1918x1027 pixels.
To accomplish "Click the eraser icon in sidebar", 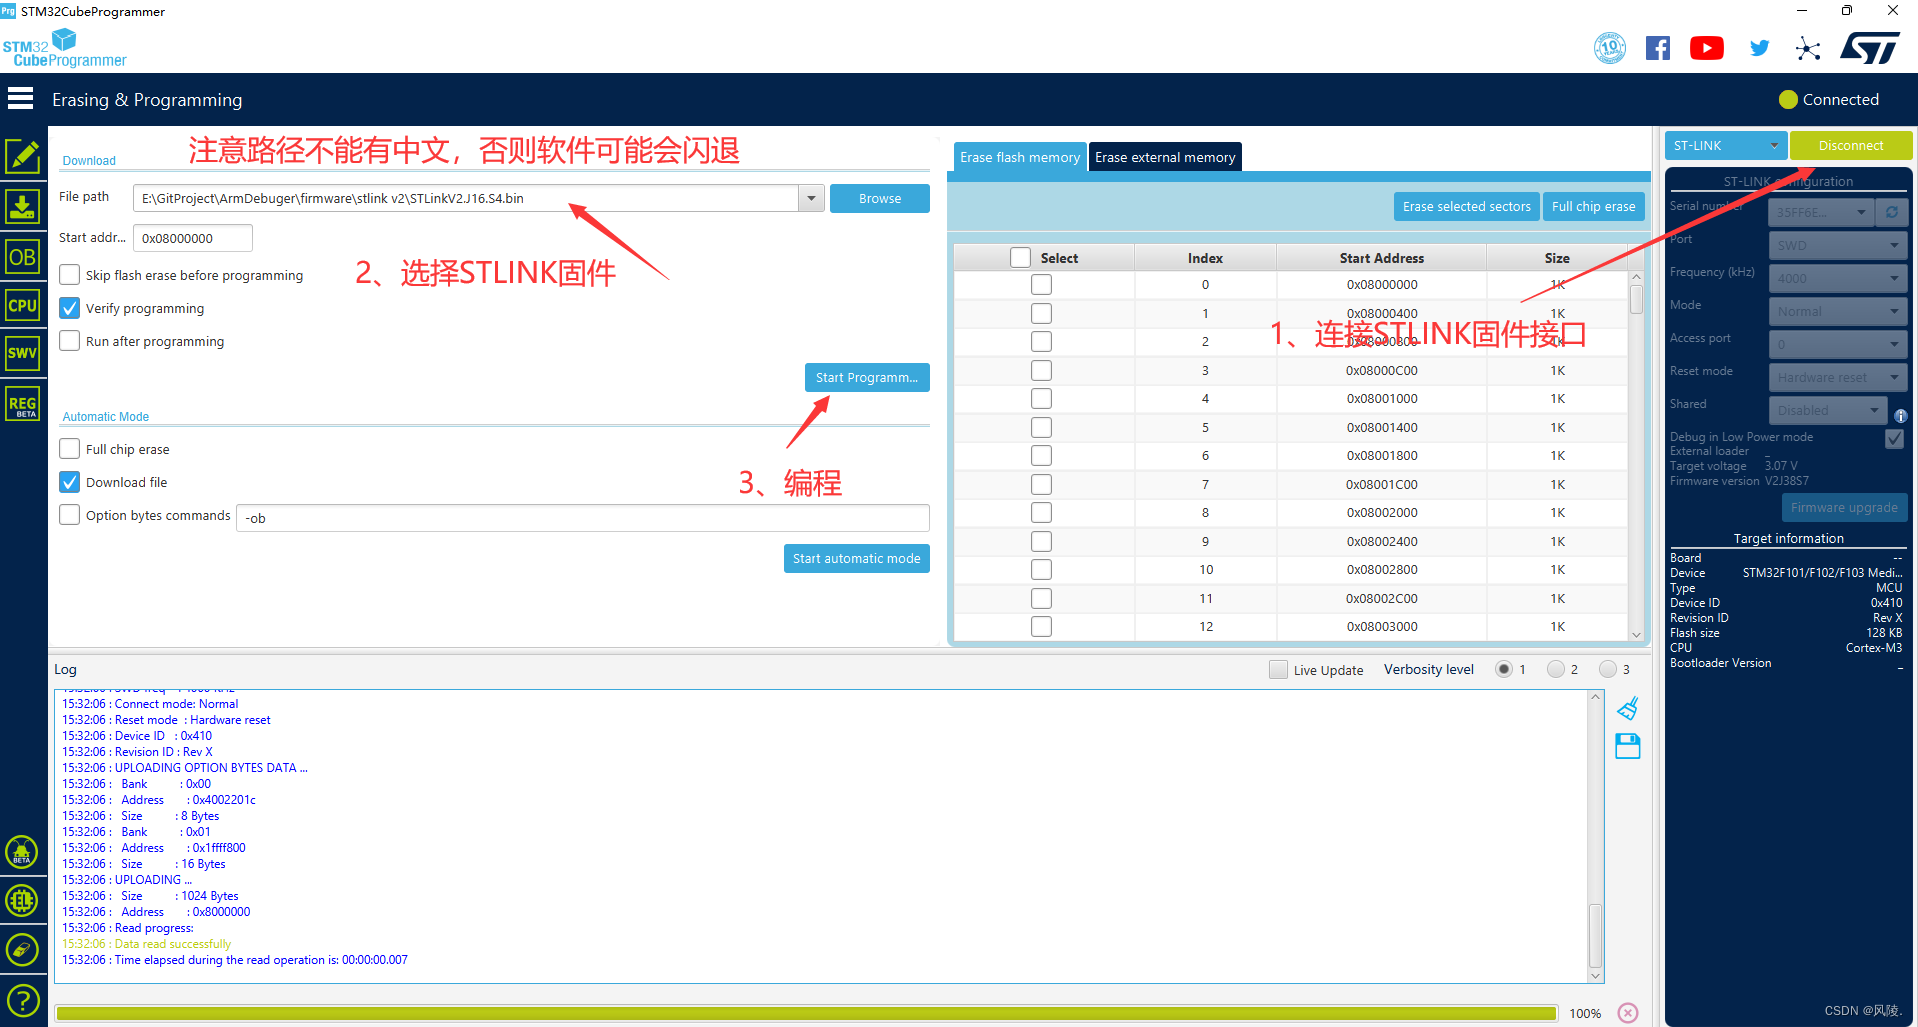I will point(22,950).
